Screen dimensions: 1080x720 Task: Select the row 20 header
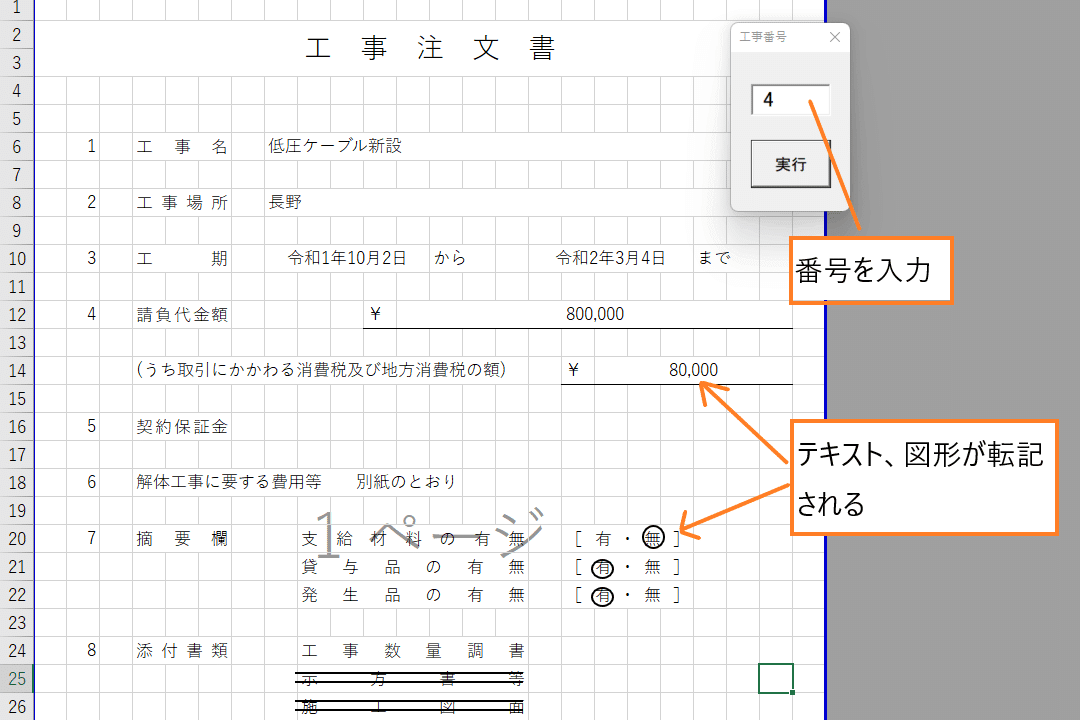click(16, 538)
